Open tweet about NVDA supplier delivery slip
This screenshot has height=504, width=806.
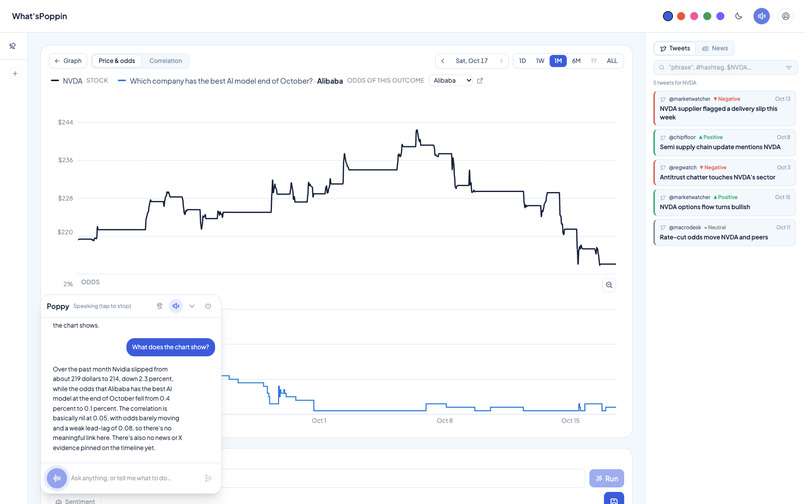coord(725,108)
